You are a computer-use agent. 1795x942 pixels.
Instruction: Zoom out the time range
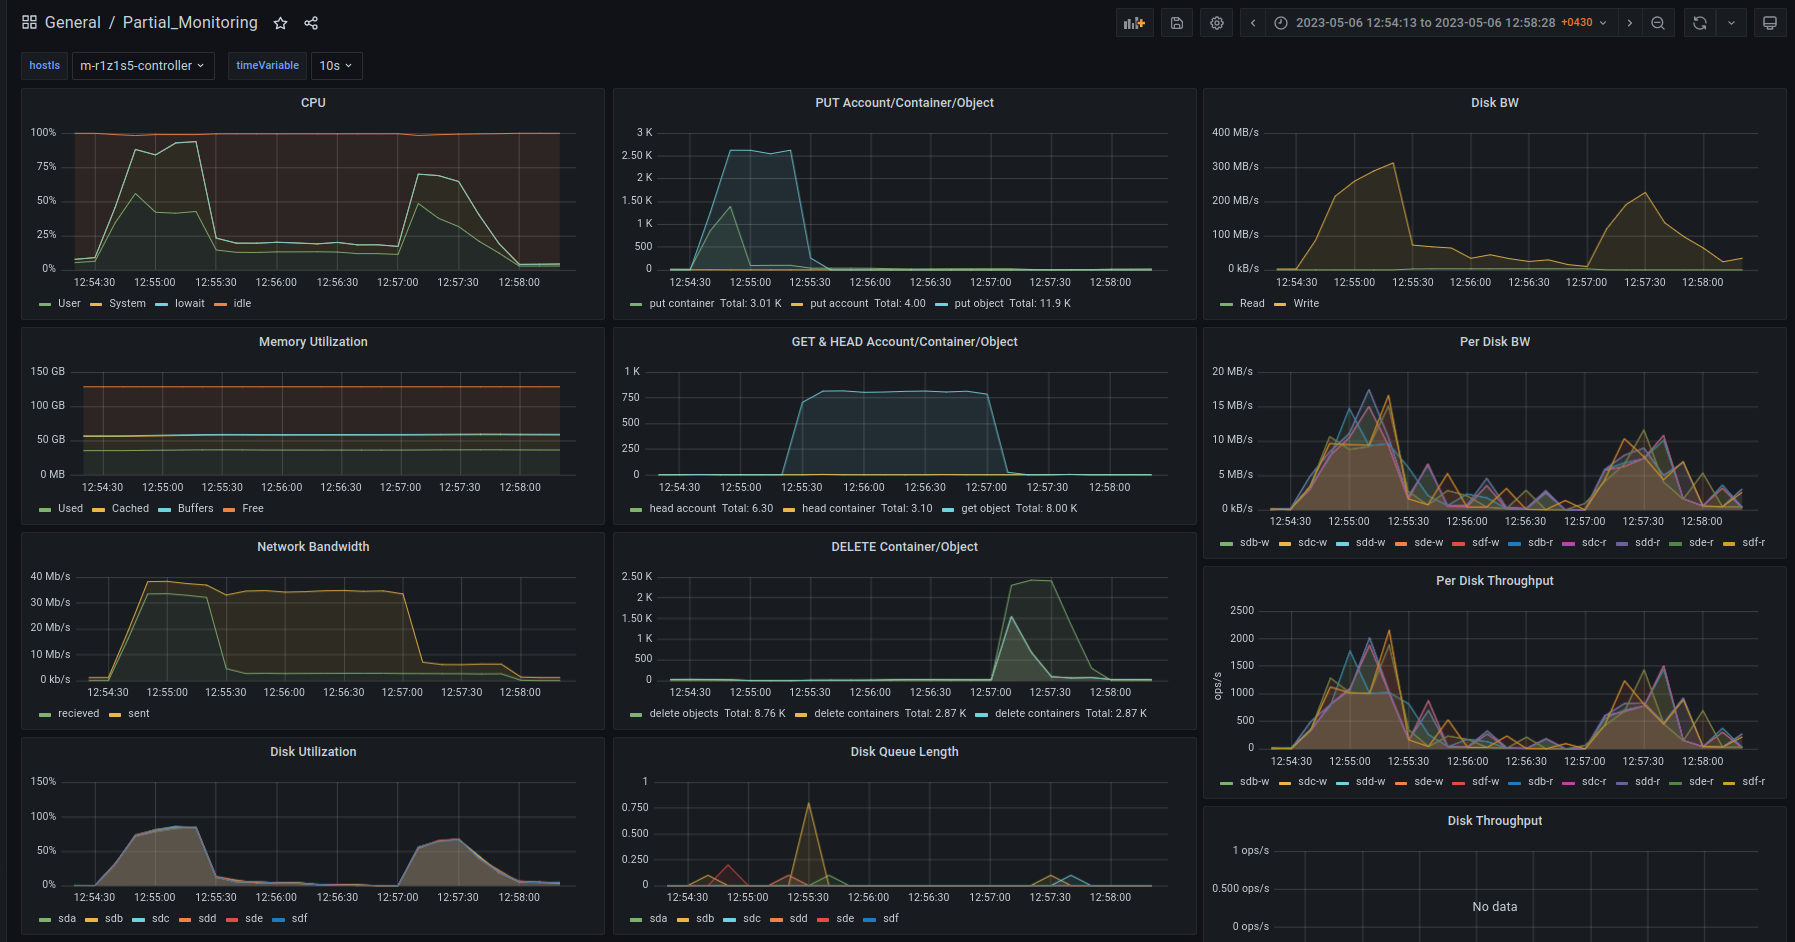(1658, 23)
